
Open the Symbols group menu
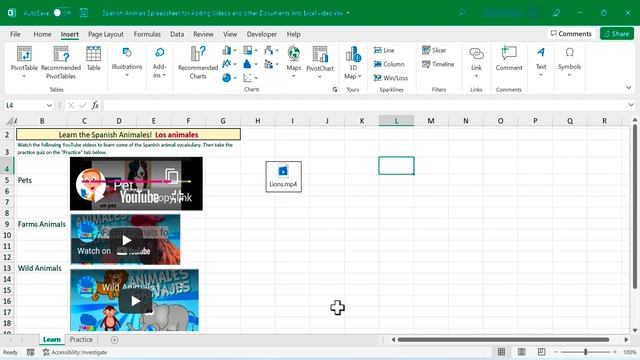tap(569, 61)
